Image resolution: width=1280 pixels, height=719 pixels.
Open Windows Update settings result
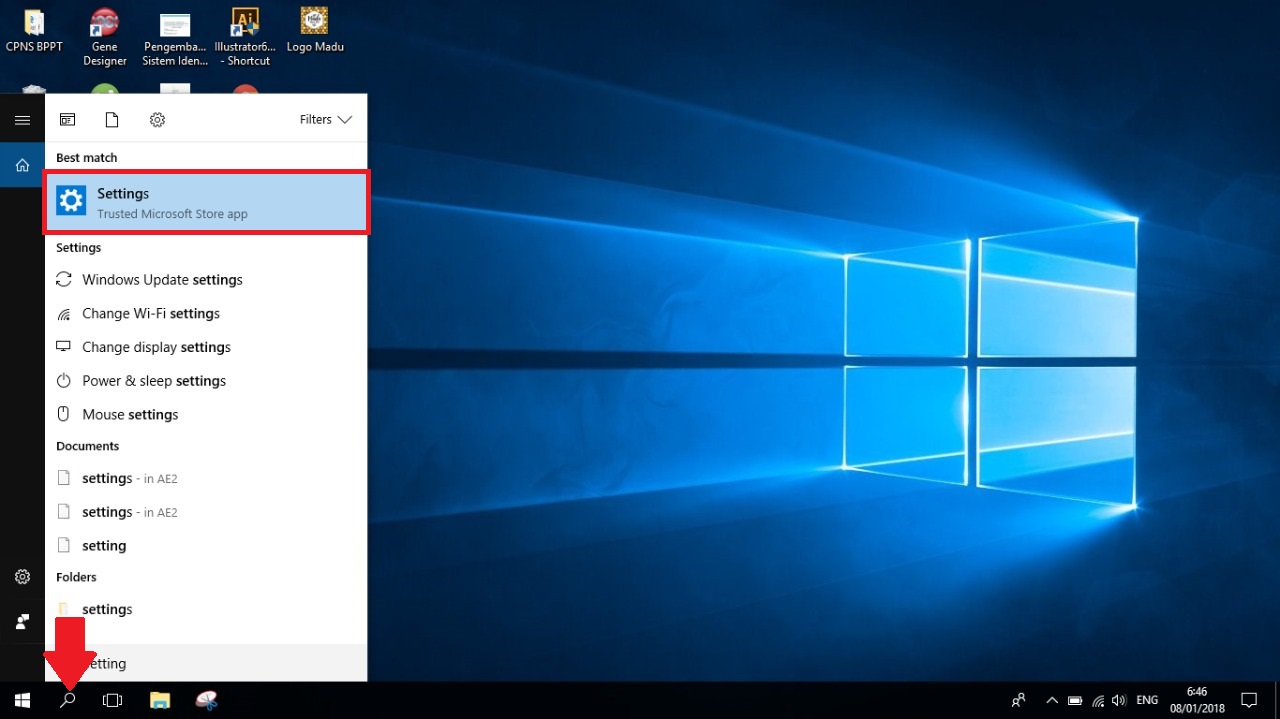coord(207,280)
